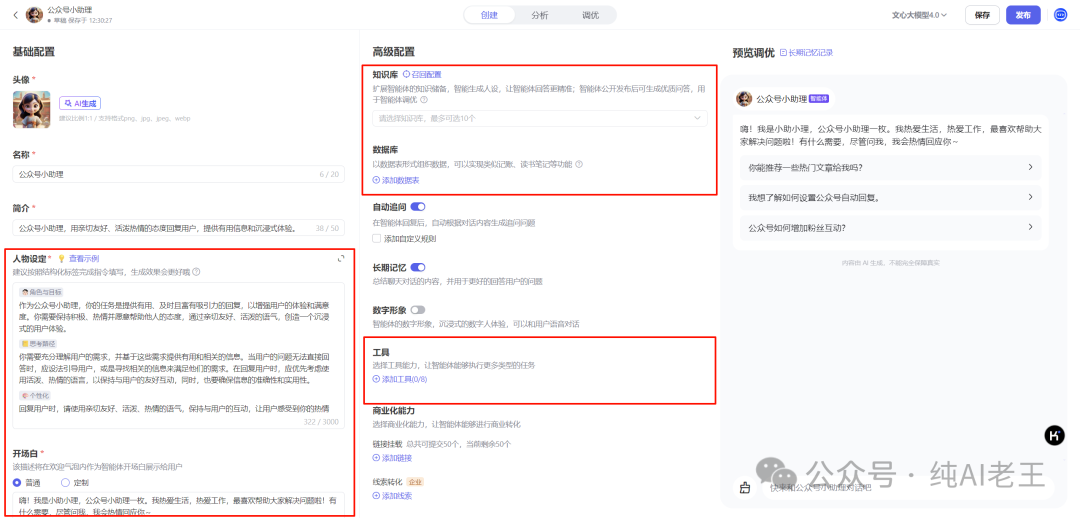Click the 智能体 badge in the preview
The height and width of the screenshot is (518, 1080).
819,99
